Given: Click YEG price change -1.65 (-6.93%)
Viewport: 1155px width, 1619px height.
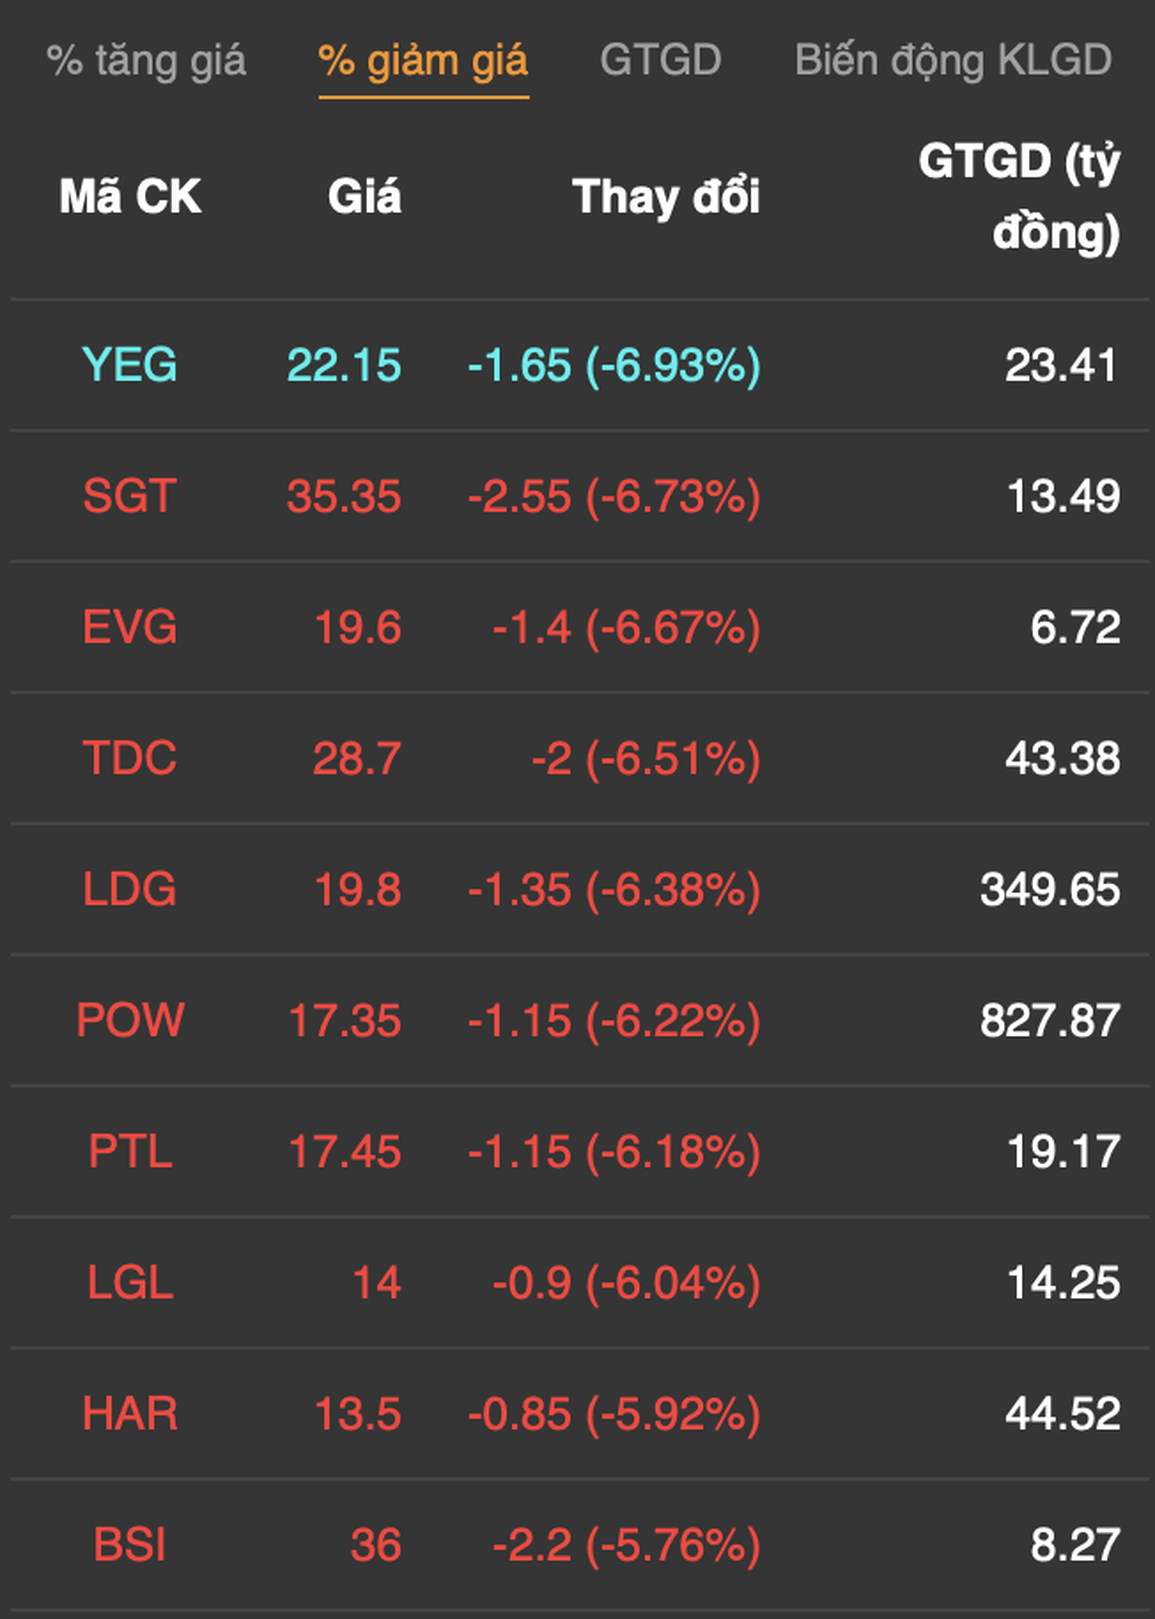Looking at the screenshot, I should tap(614, 365).
